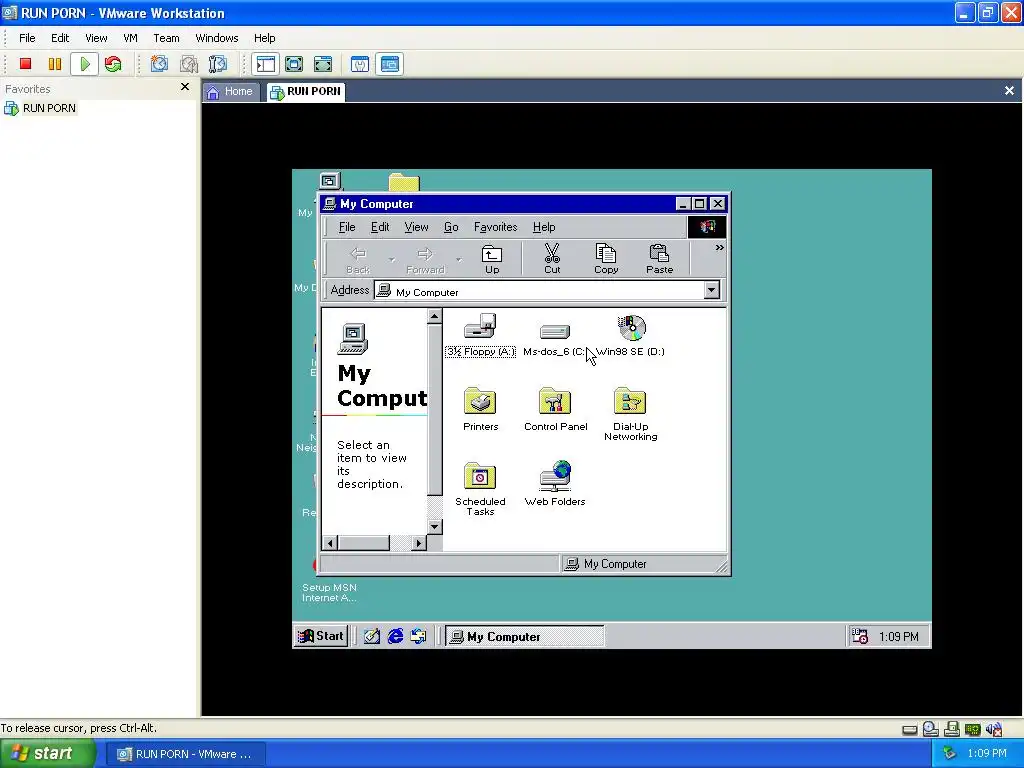Image resolution: width=1024 pixels, height=768 pixels.
Task: Click the console view icon in VMware toolbar
Action: (390, 64)
